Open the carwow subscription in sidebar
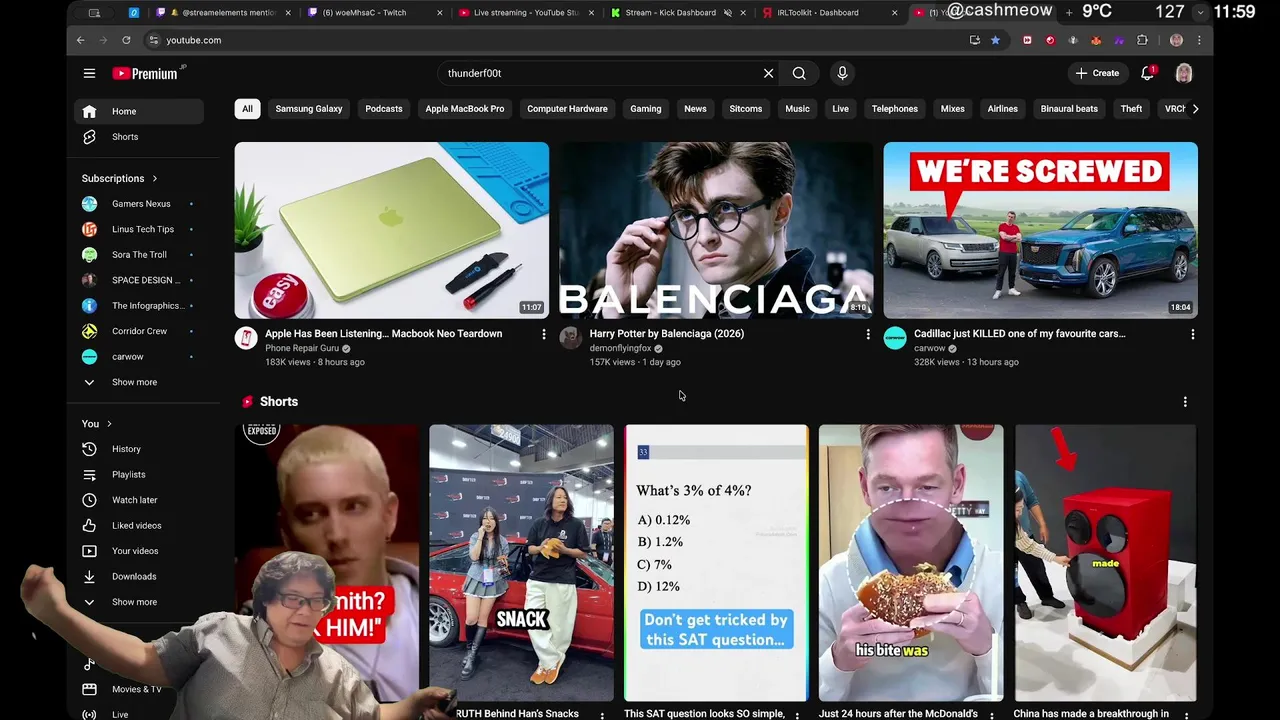 click(x=139, y=357)
